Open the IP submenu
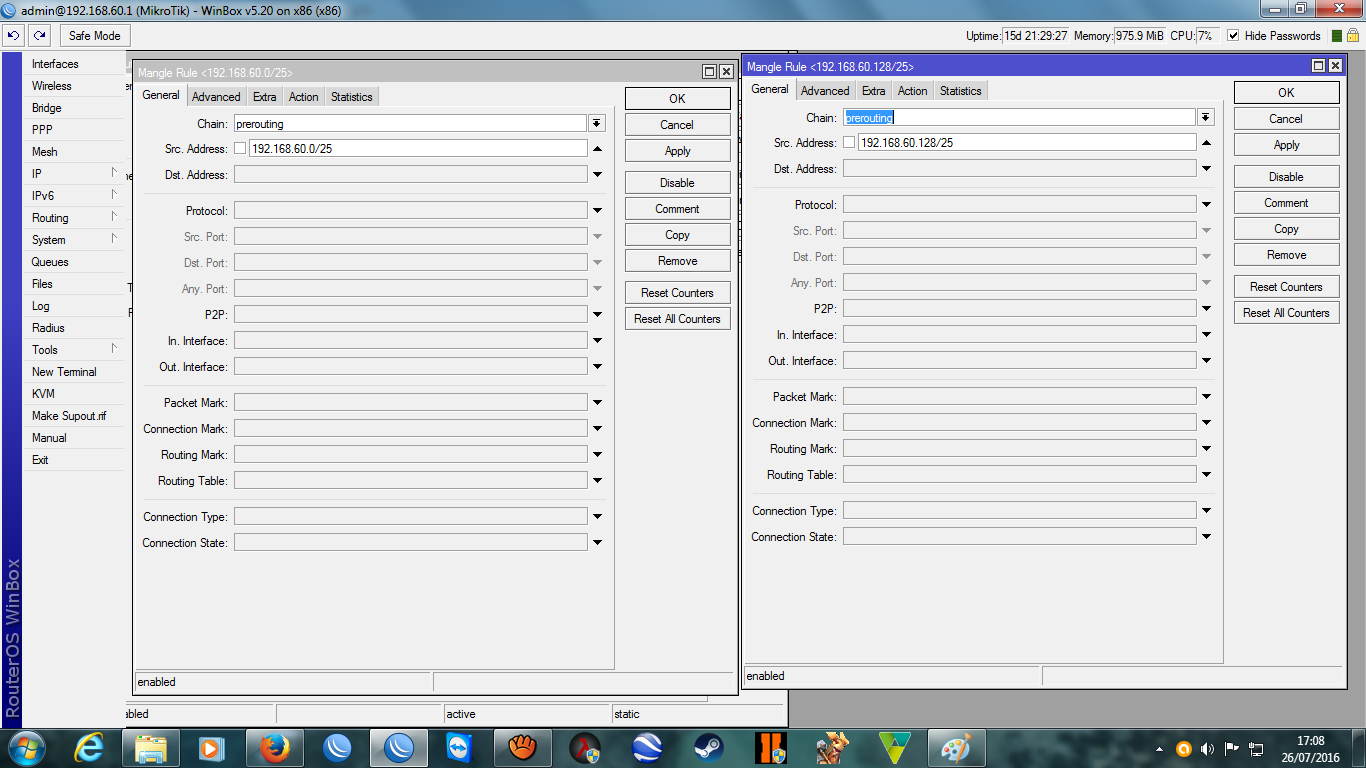Viewport: 1366px width, 768px height. [75, 174]
